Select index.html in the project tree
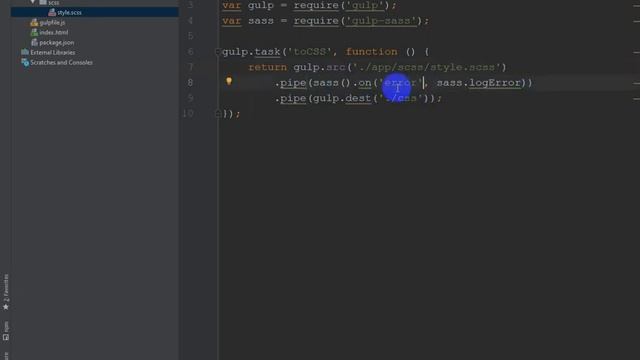Viewport: 640px width, 360px height. point(54,33)
